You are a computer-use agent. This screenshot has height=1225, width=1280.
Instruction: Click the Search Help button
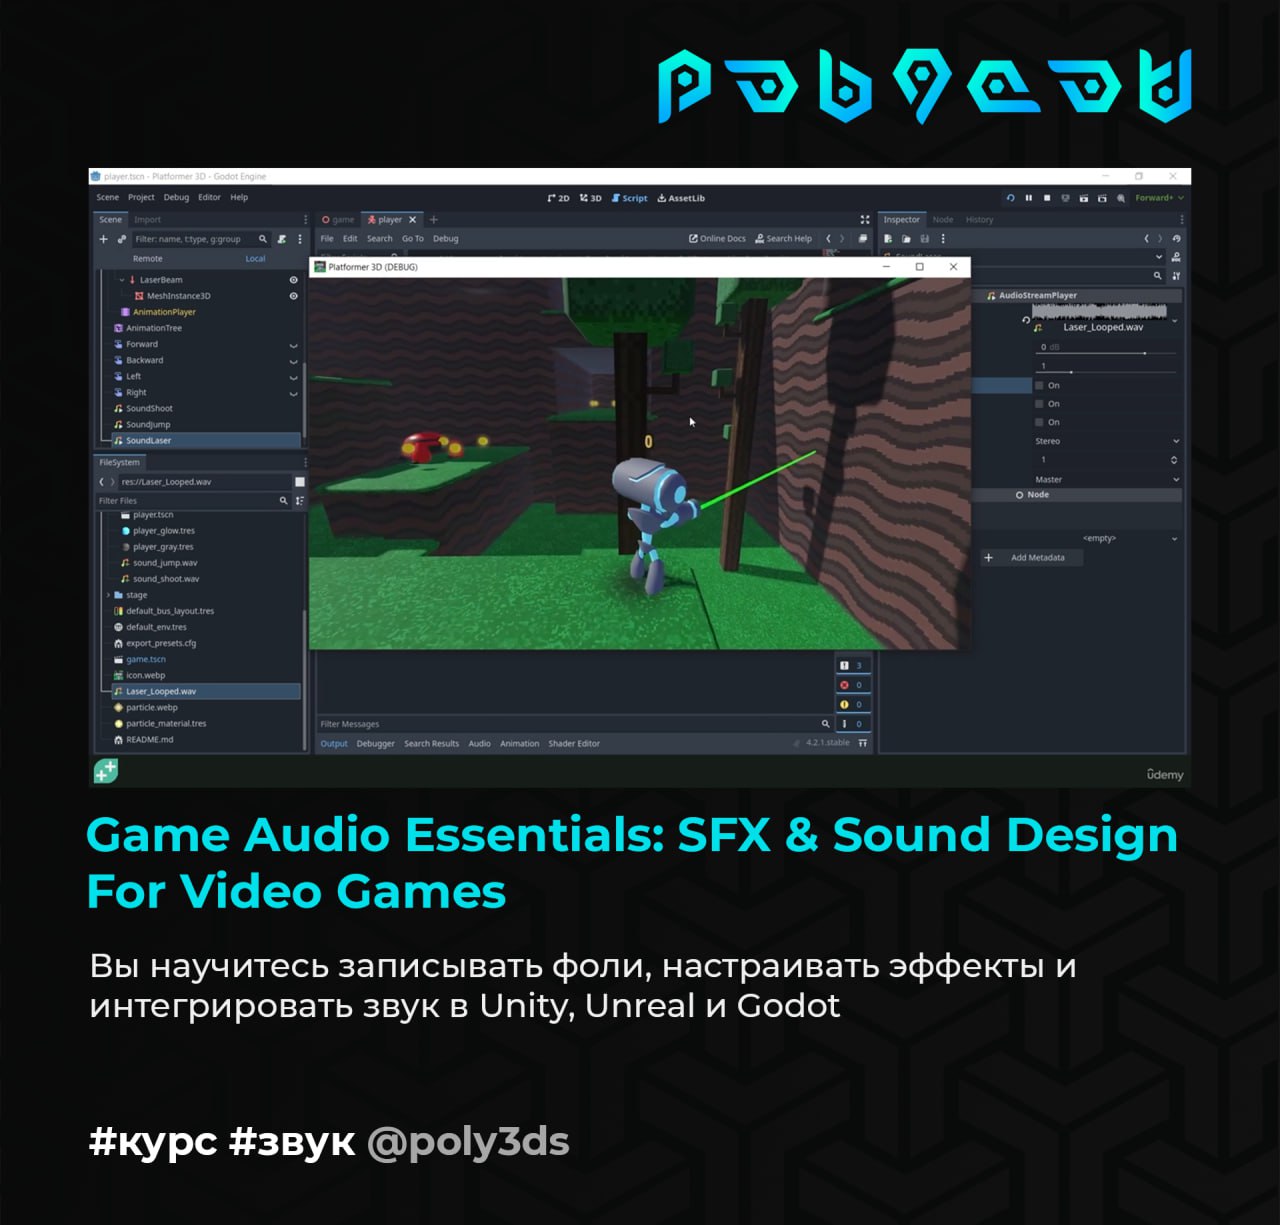pyautogui.click(x=783, y=239)
